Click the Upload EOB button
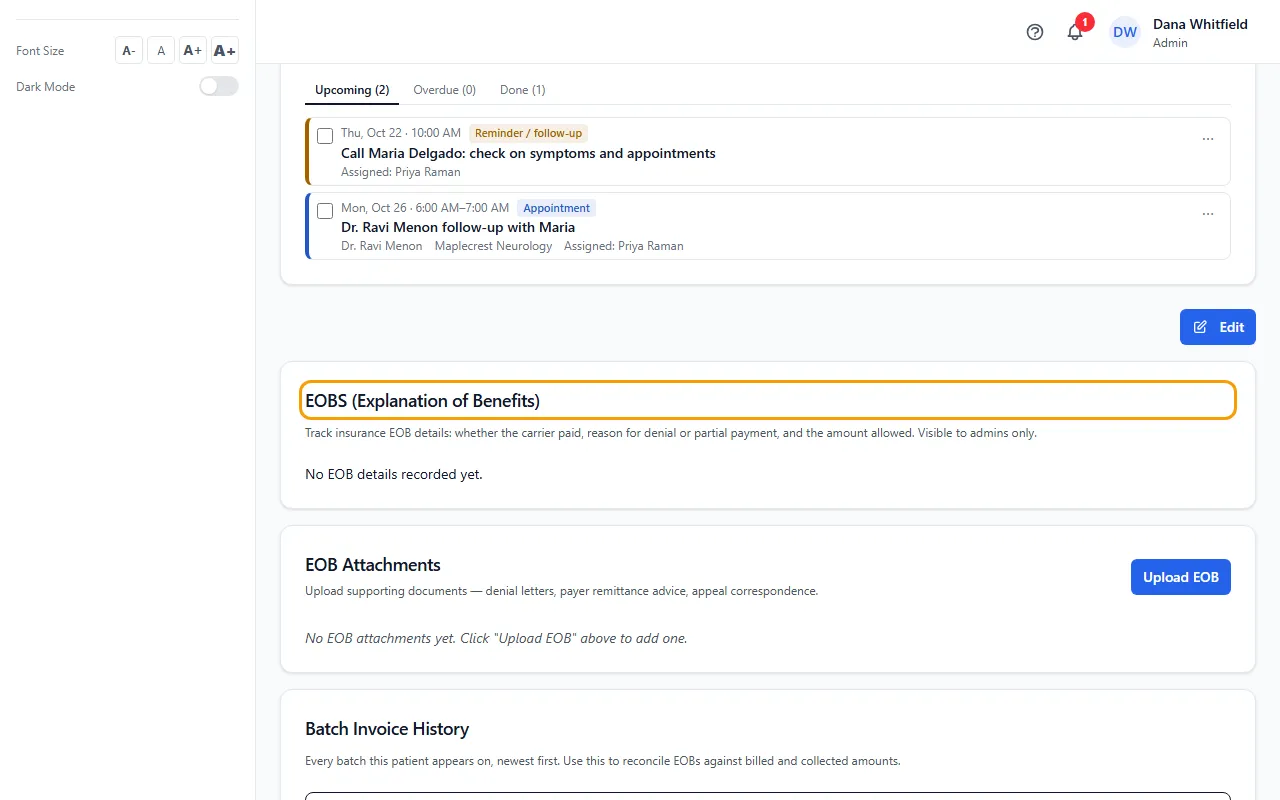Screen dimensions: 1280x800 pos(1181,577)
